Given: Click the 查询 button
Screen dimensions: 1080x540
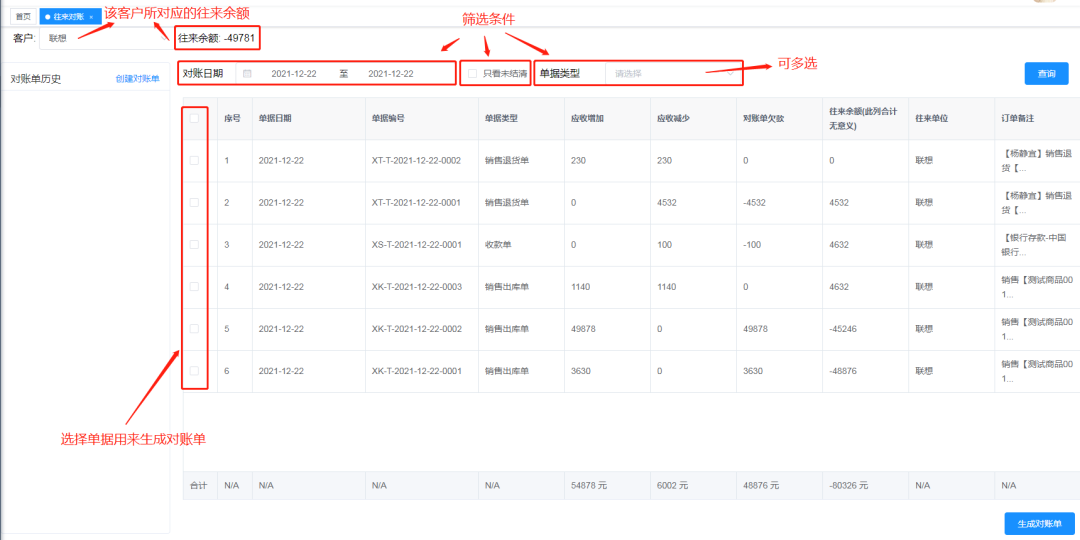Looking at the screenshot, I should (1046, 74).
